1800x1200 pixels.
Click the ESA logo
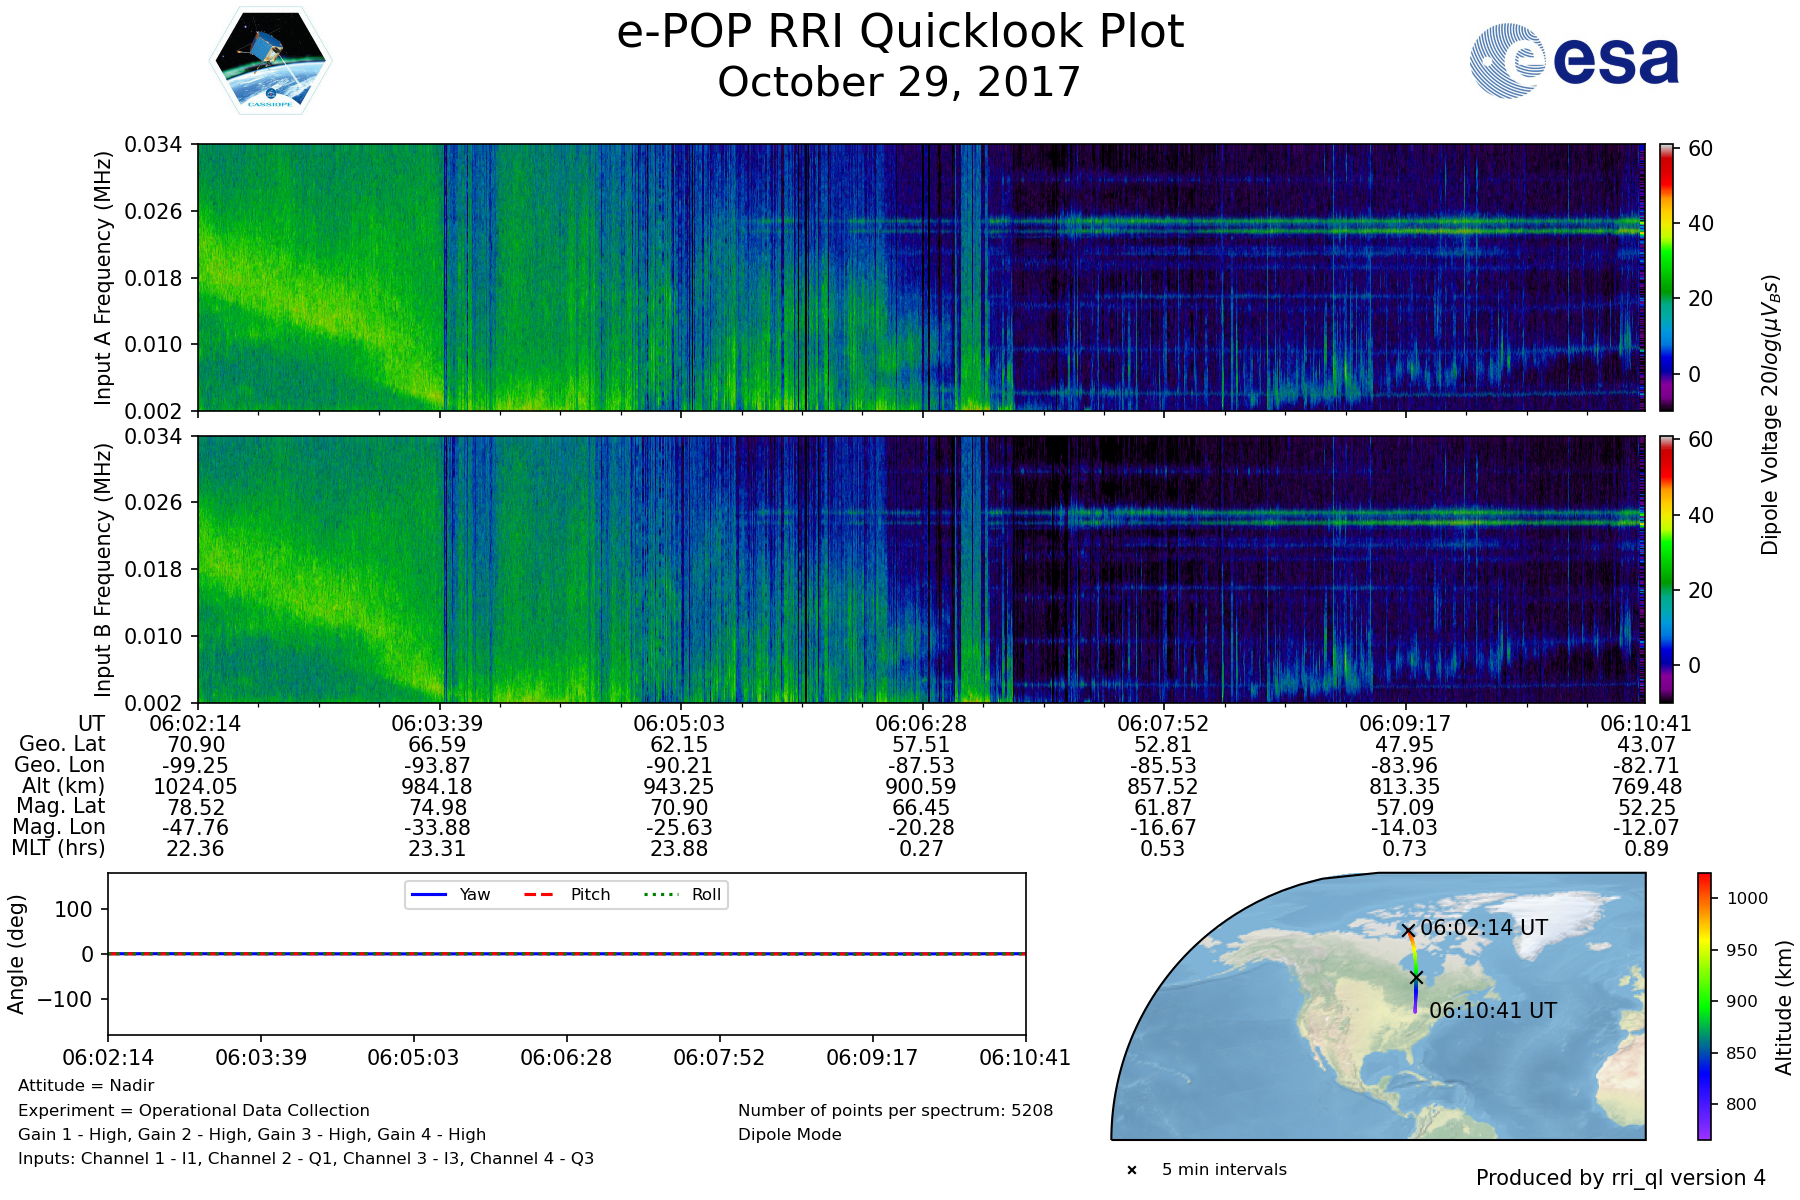pos(1574,61)
